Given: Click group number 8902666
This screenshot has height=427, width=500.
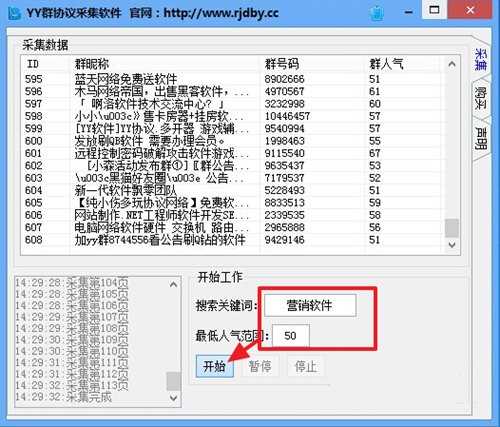Looking at the screenshot, I should coord(284,79).
